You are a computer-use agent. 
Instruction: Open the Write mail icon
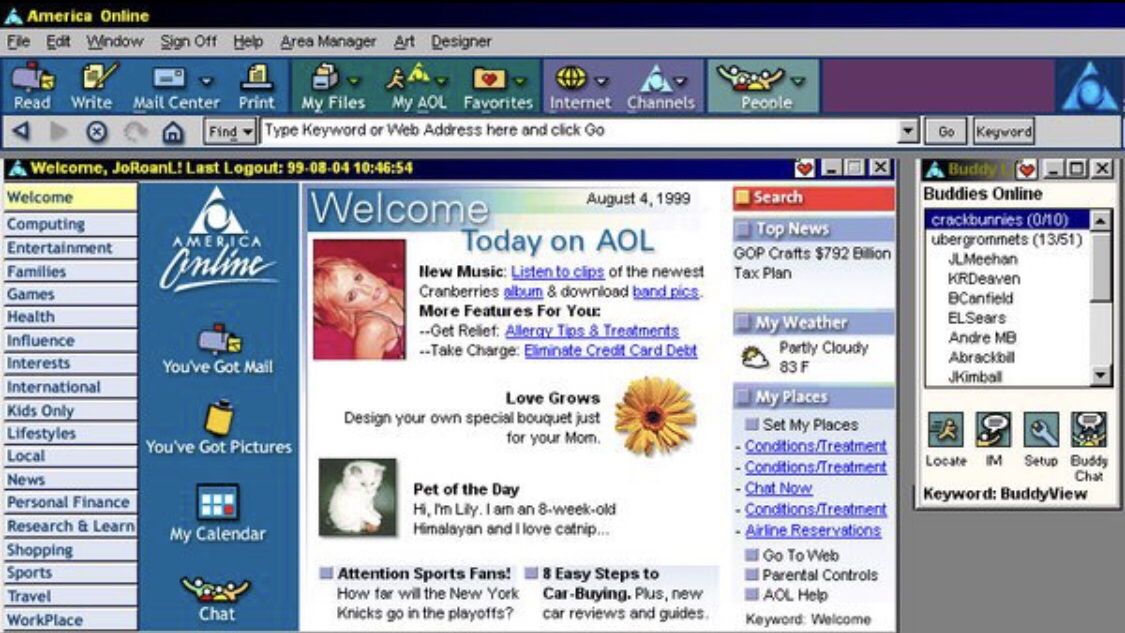[93, 79]
